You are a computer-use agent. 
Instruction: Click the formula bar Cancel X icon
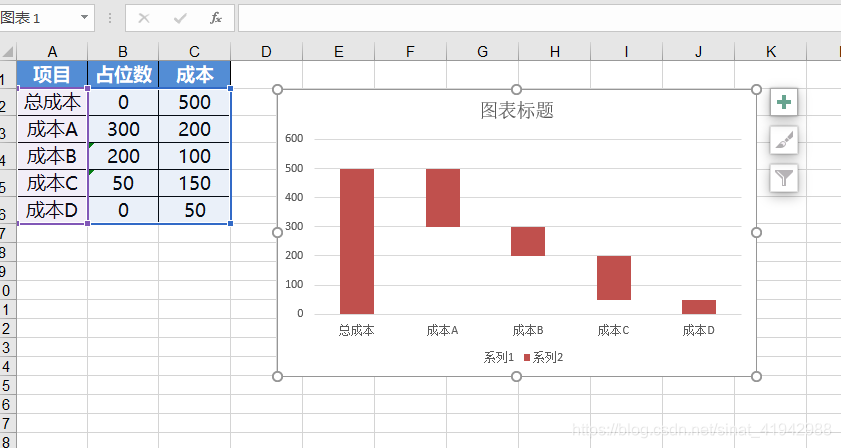tap(144, 18)
